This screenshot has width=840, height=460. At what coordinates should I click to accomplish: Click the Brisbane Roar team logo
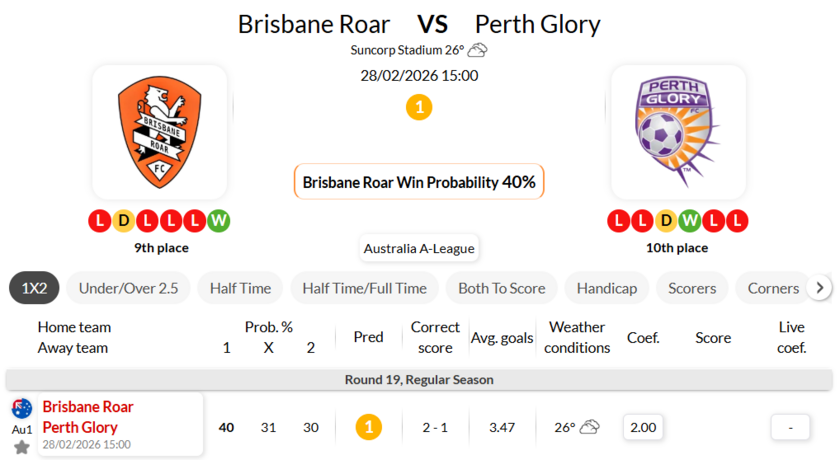(x=160, y=133)
